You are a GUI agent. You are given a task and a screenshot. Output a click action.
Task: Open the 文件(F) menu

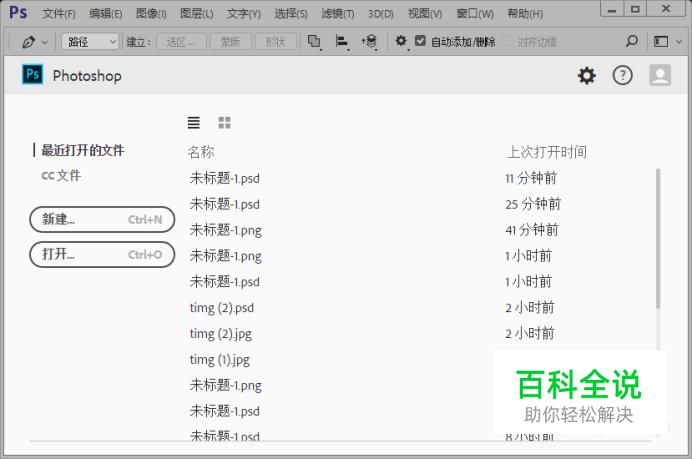tap(59, 14)
